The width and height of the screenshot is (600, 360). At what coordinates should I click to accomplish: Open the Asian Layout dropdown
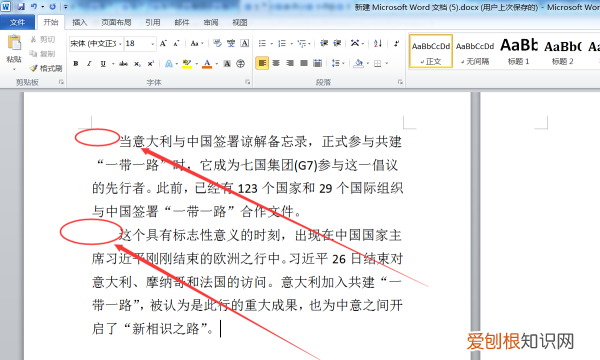coord(357,43)
